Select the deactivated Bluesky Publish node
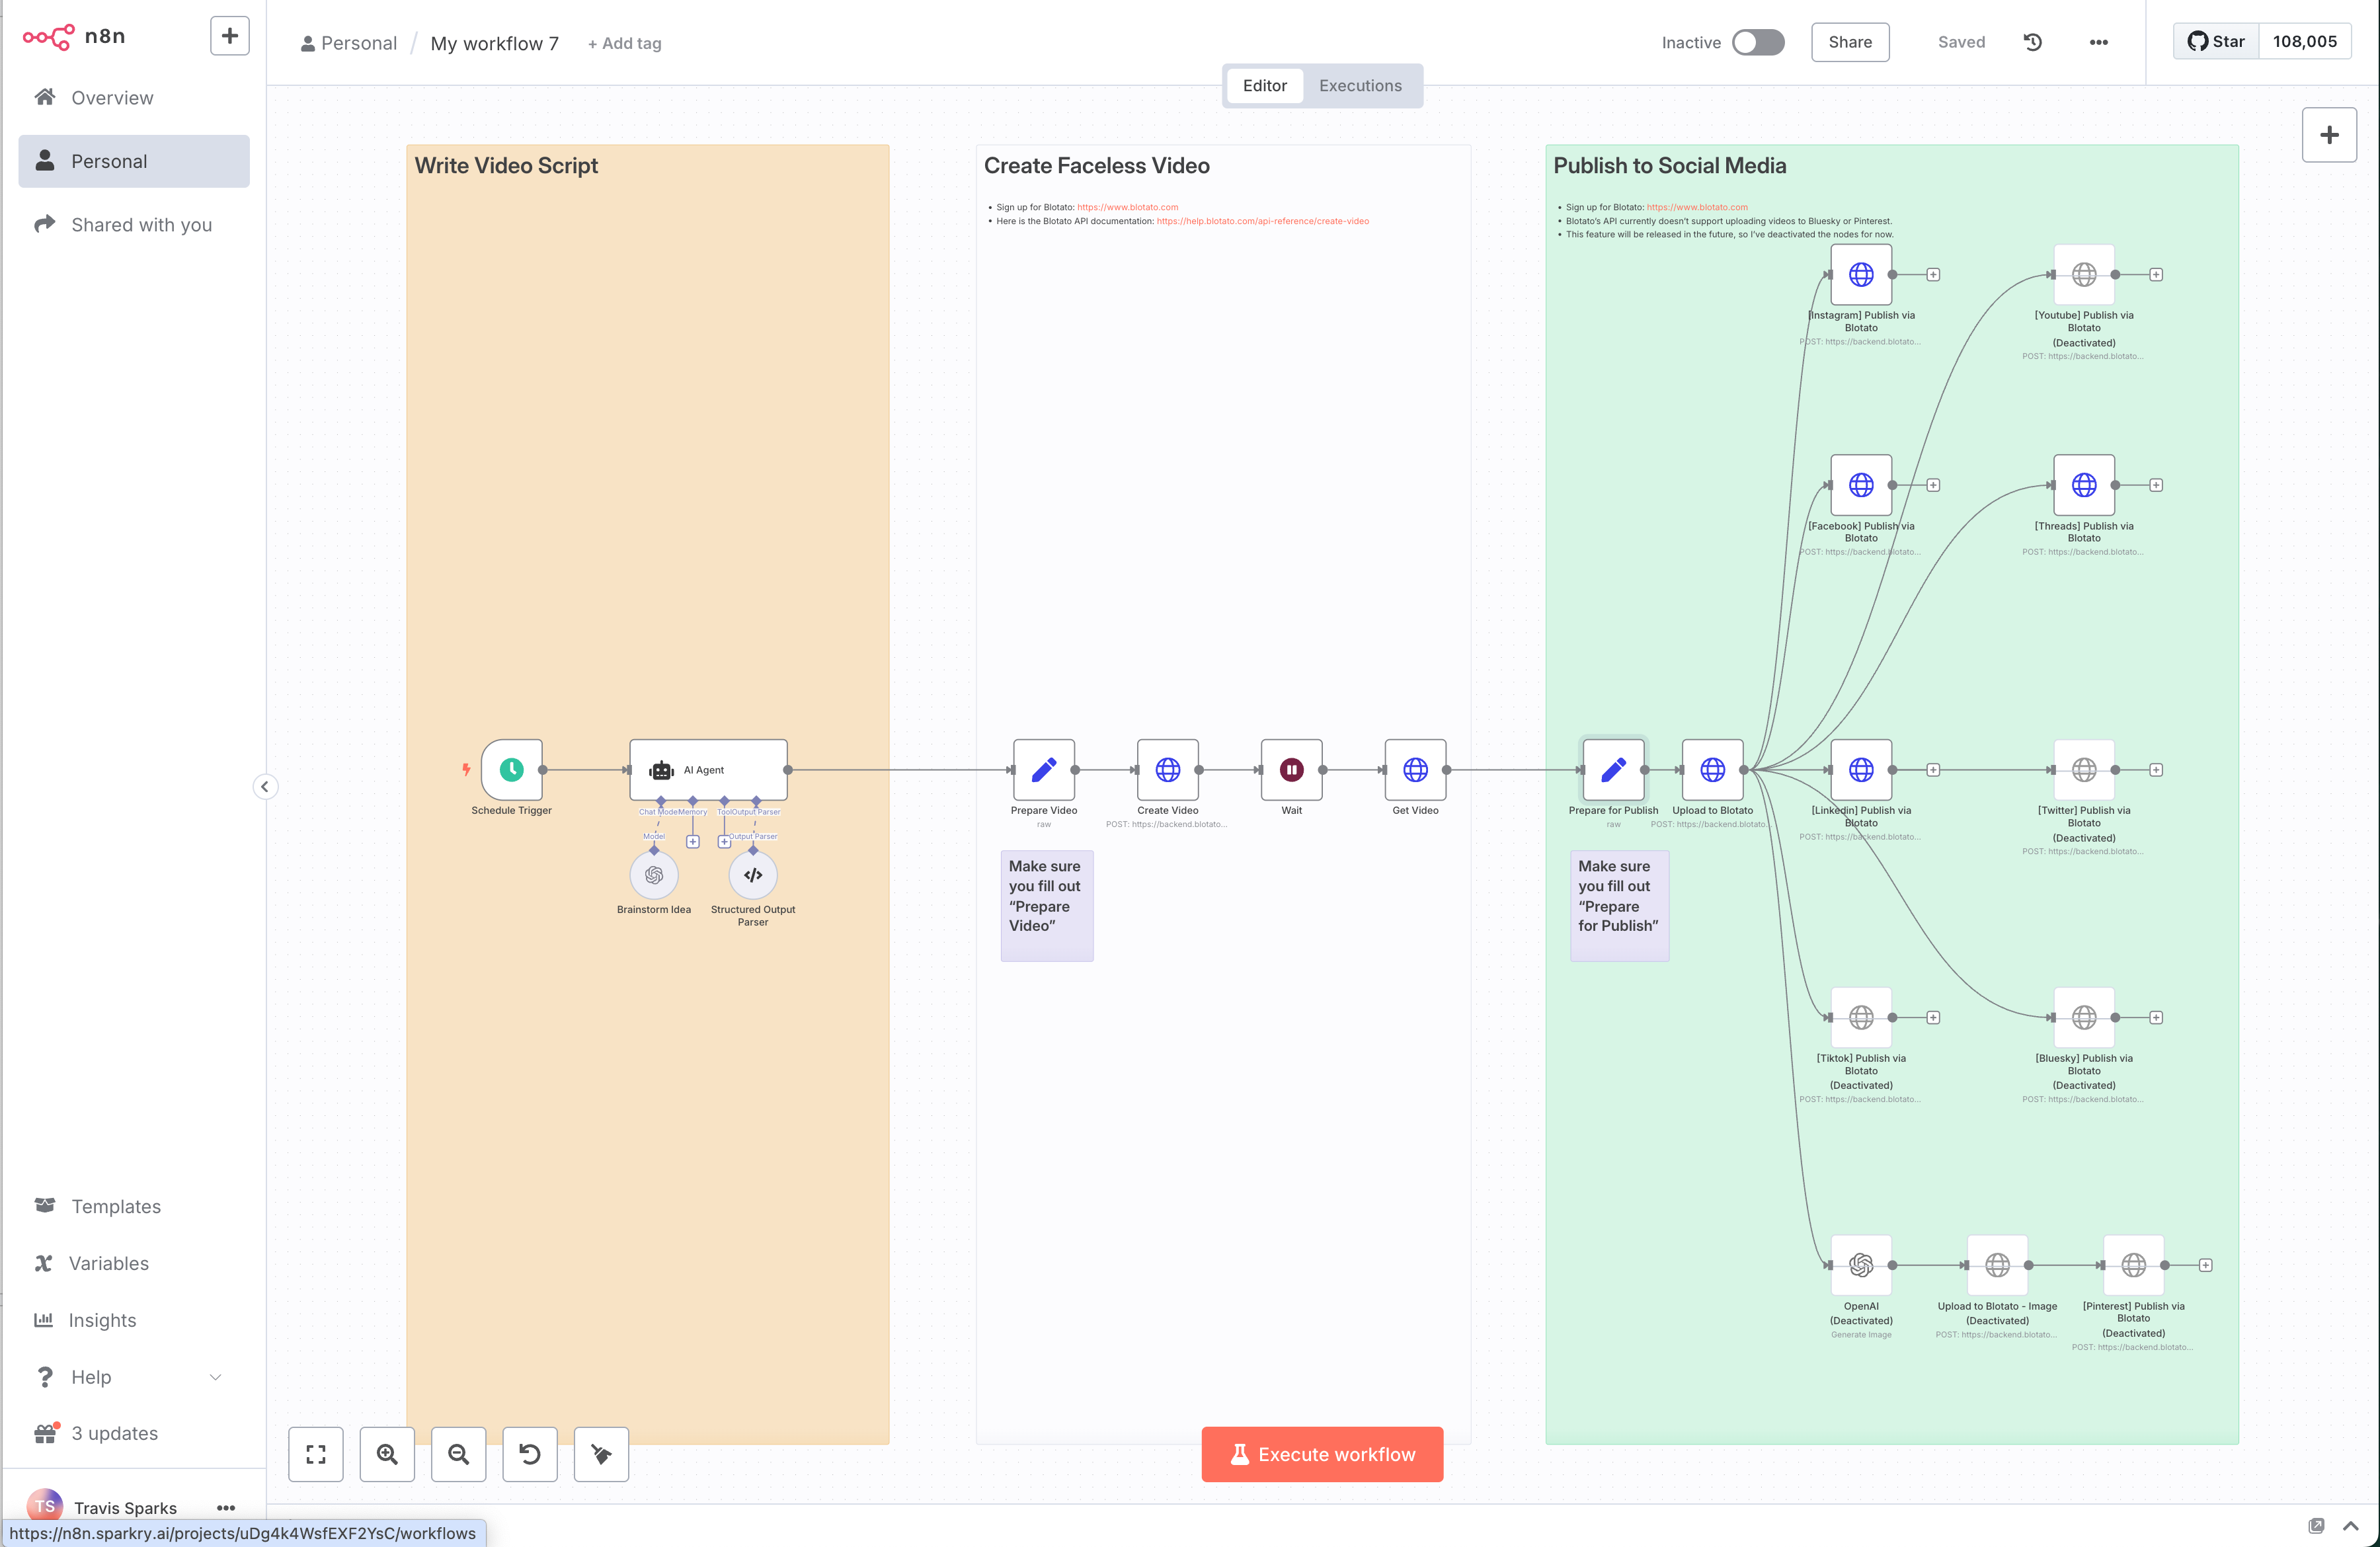2380x1547 pixels. click(2084, 1017)
